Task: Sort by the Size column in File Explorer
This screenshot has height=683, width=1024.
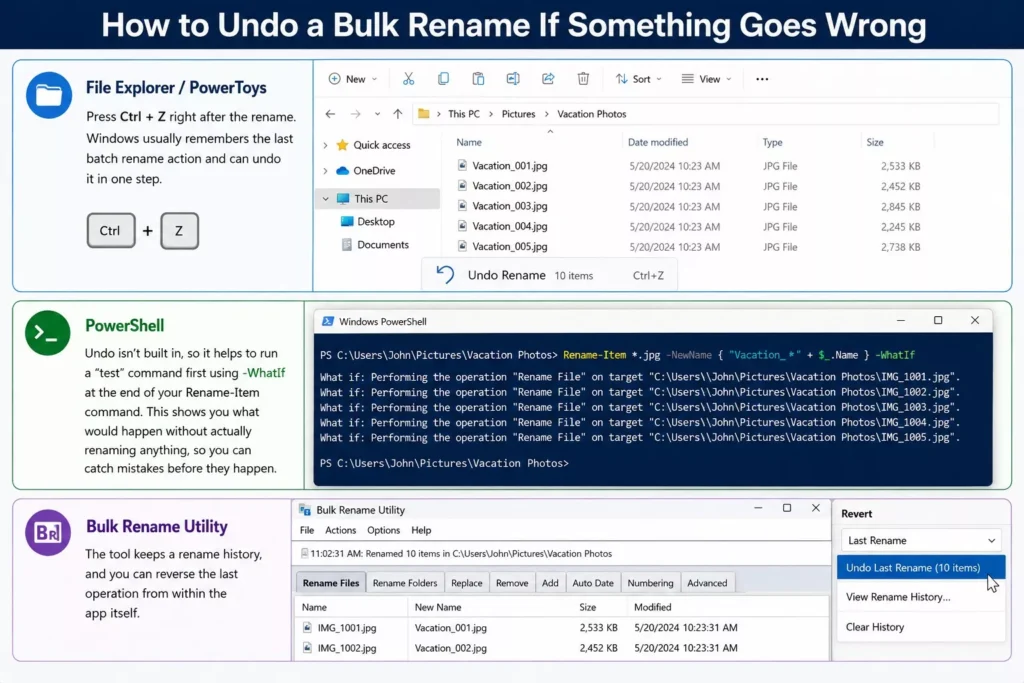Action: tap(874, 142)
